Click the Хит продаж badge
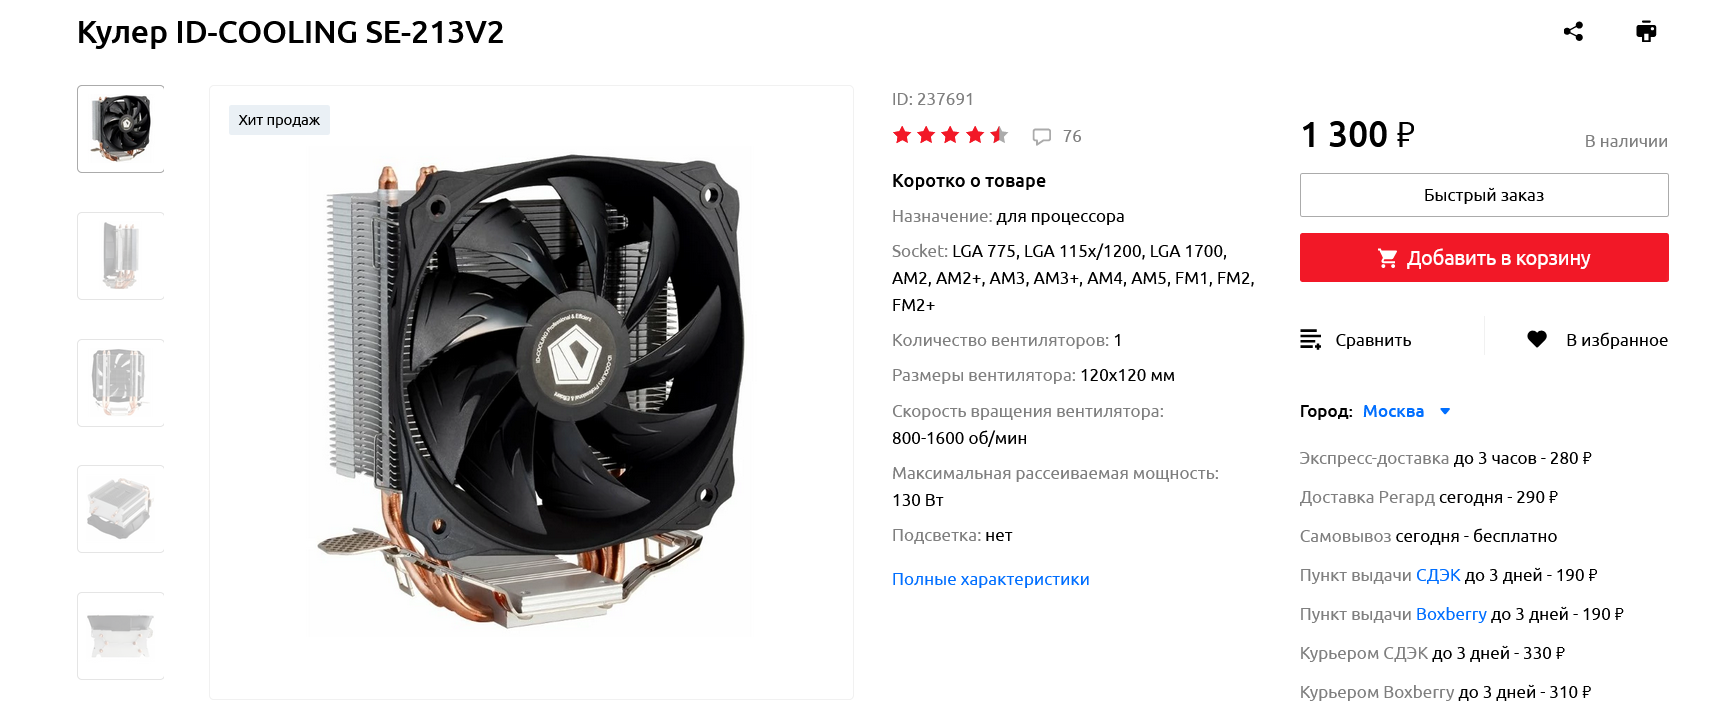This screenshot has width=1734, height=718. [279, 120]
